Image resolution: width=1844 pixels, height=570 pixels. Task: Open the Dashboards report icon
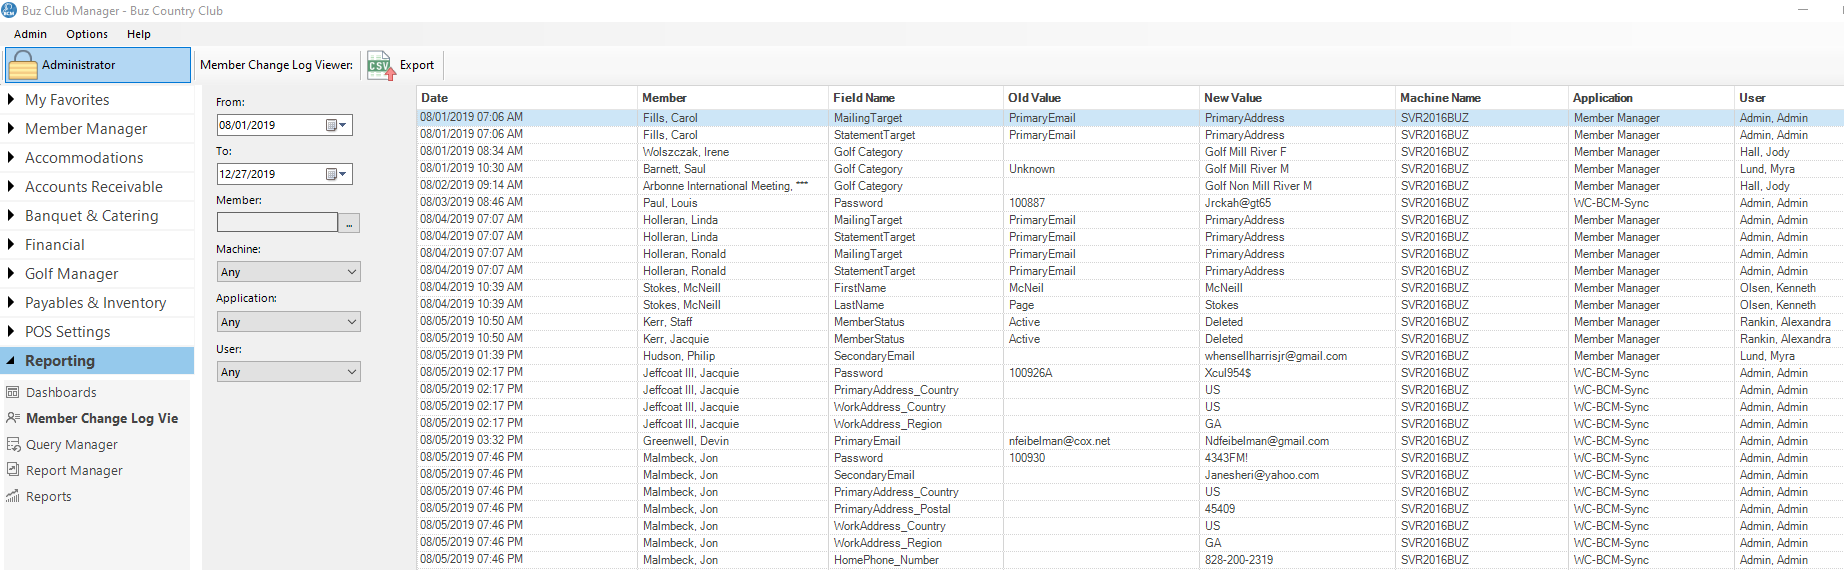13,393
